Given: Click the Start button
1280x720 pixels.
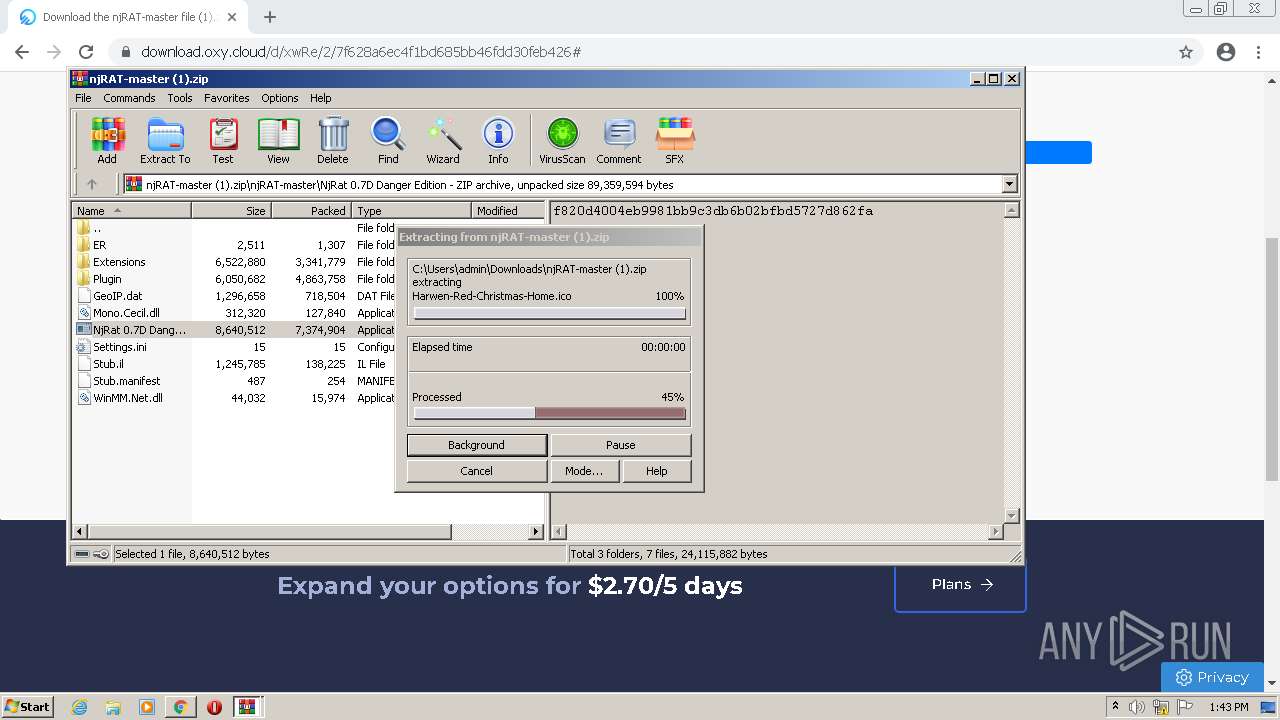Looking at the screenshot, I should [28, 707].
